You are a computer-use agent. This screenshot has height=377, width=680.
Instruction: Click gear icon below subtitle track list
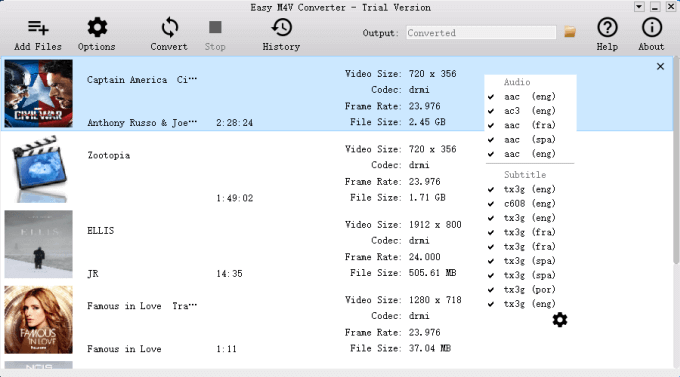pos(560,320)
